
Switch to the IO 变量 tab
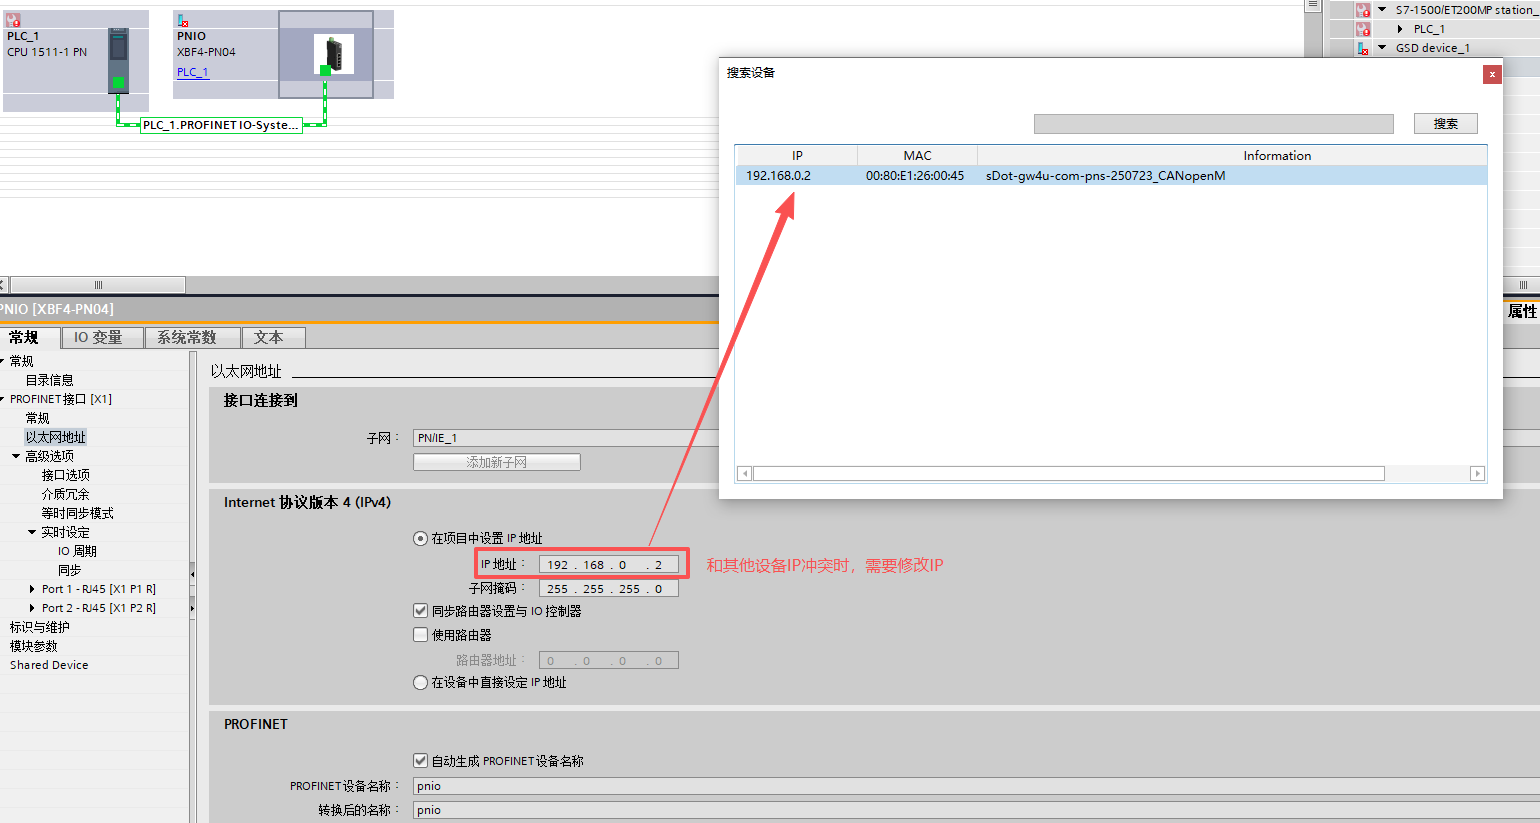tap(98, 338)
